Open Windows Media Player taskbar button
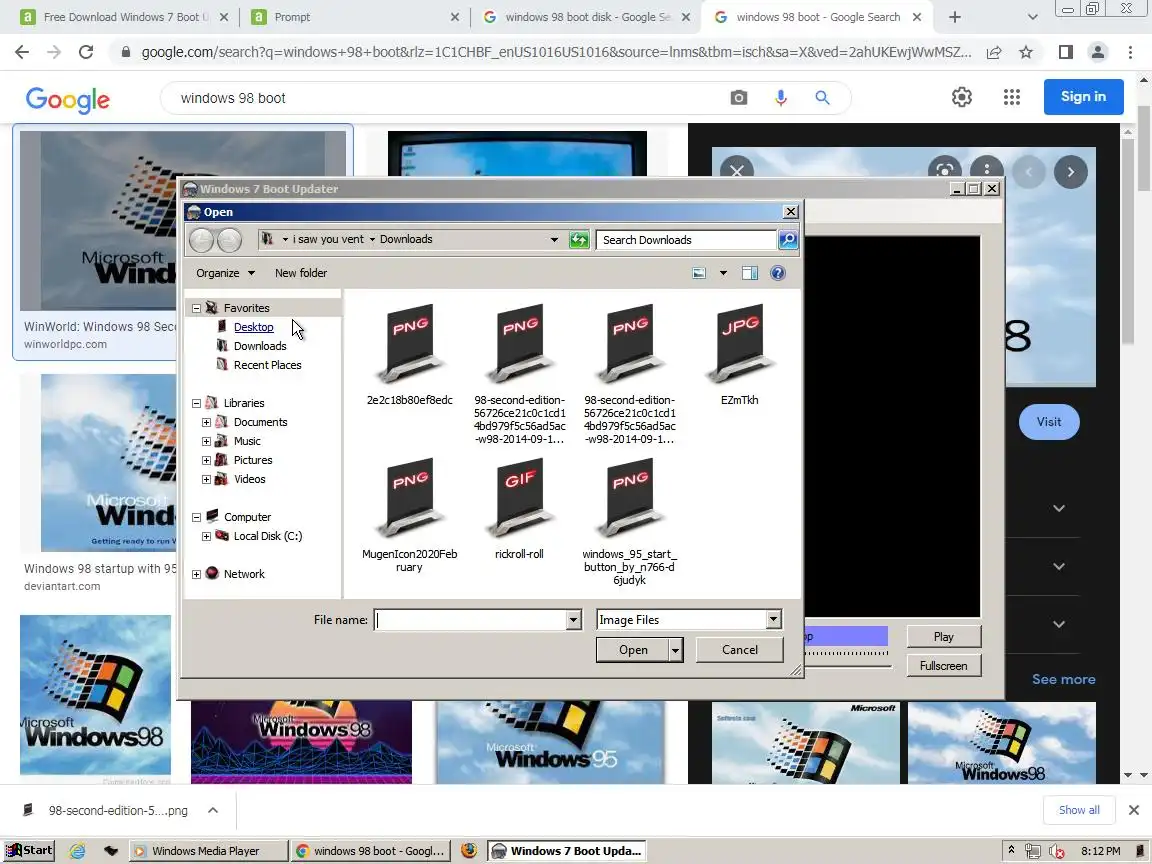The width and height of the screenshot is (1152, 864). [209, 851]
